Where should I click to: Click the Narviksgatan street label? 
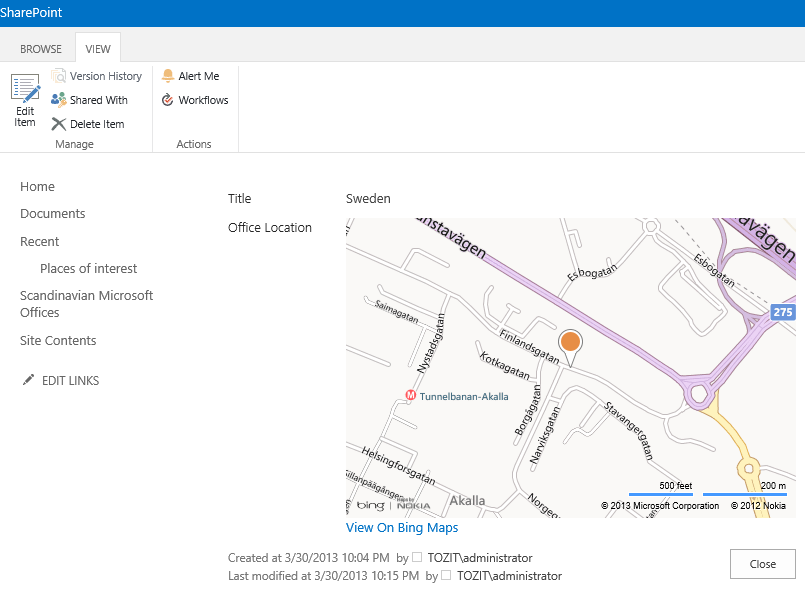(x=544, y=435)
